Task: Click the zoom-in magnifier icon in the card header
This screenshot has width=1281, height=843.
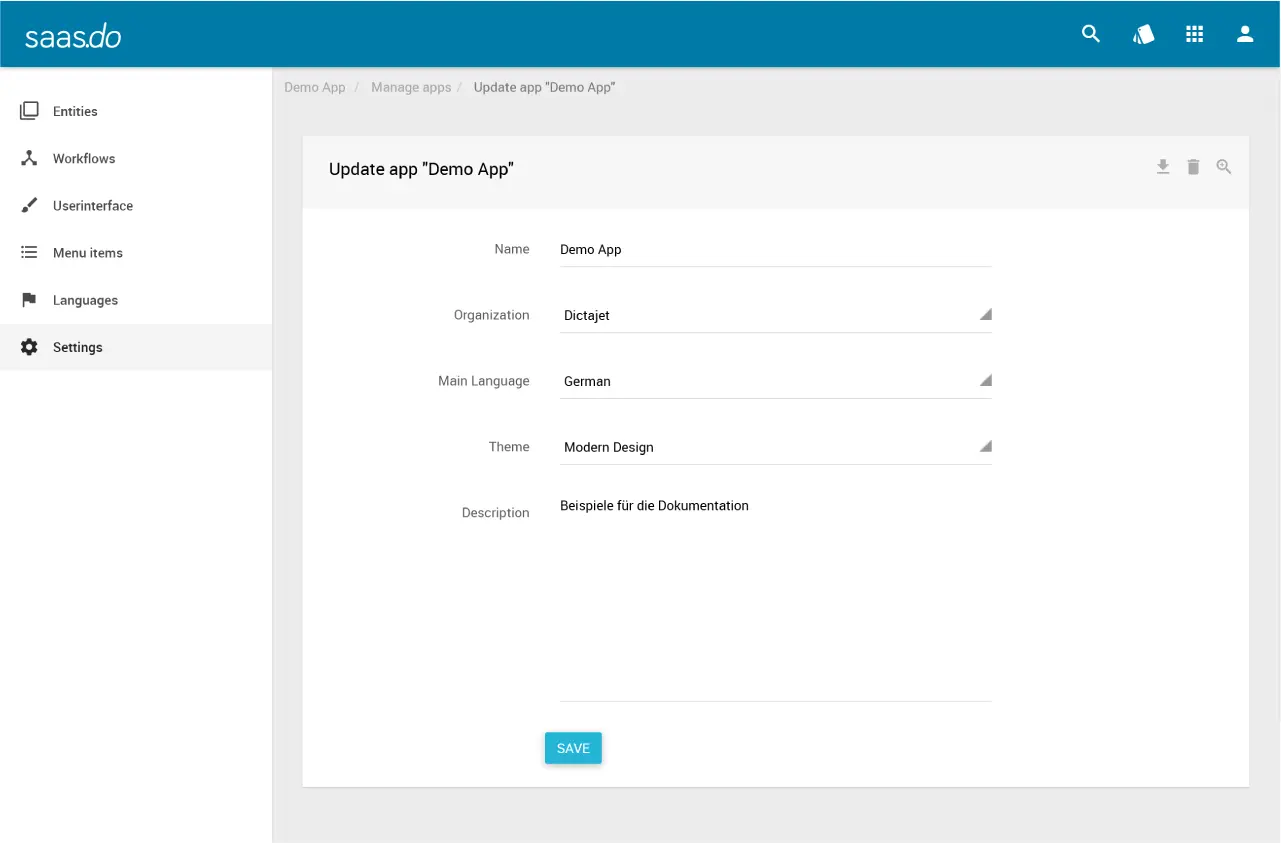Action: [x=1224, y=167]
